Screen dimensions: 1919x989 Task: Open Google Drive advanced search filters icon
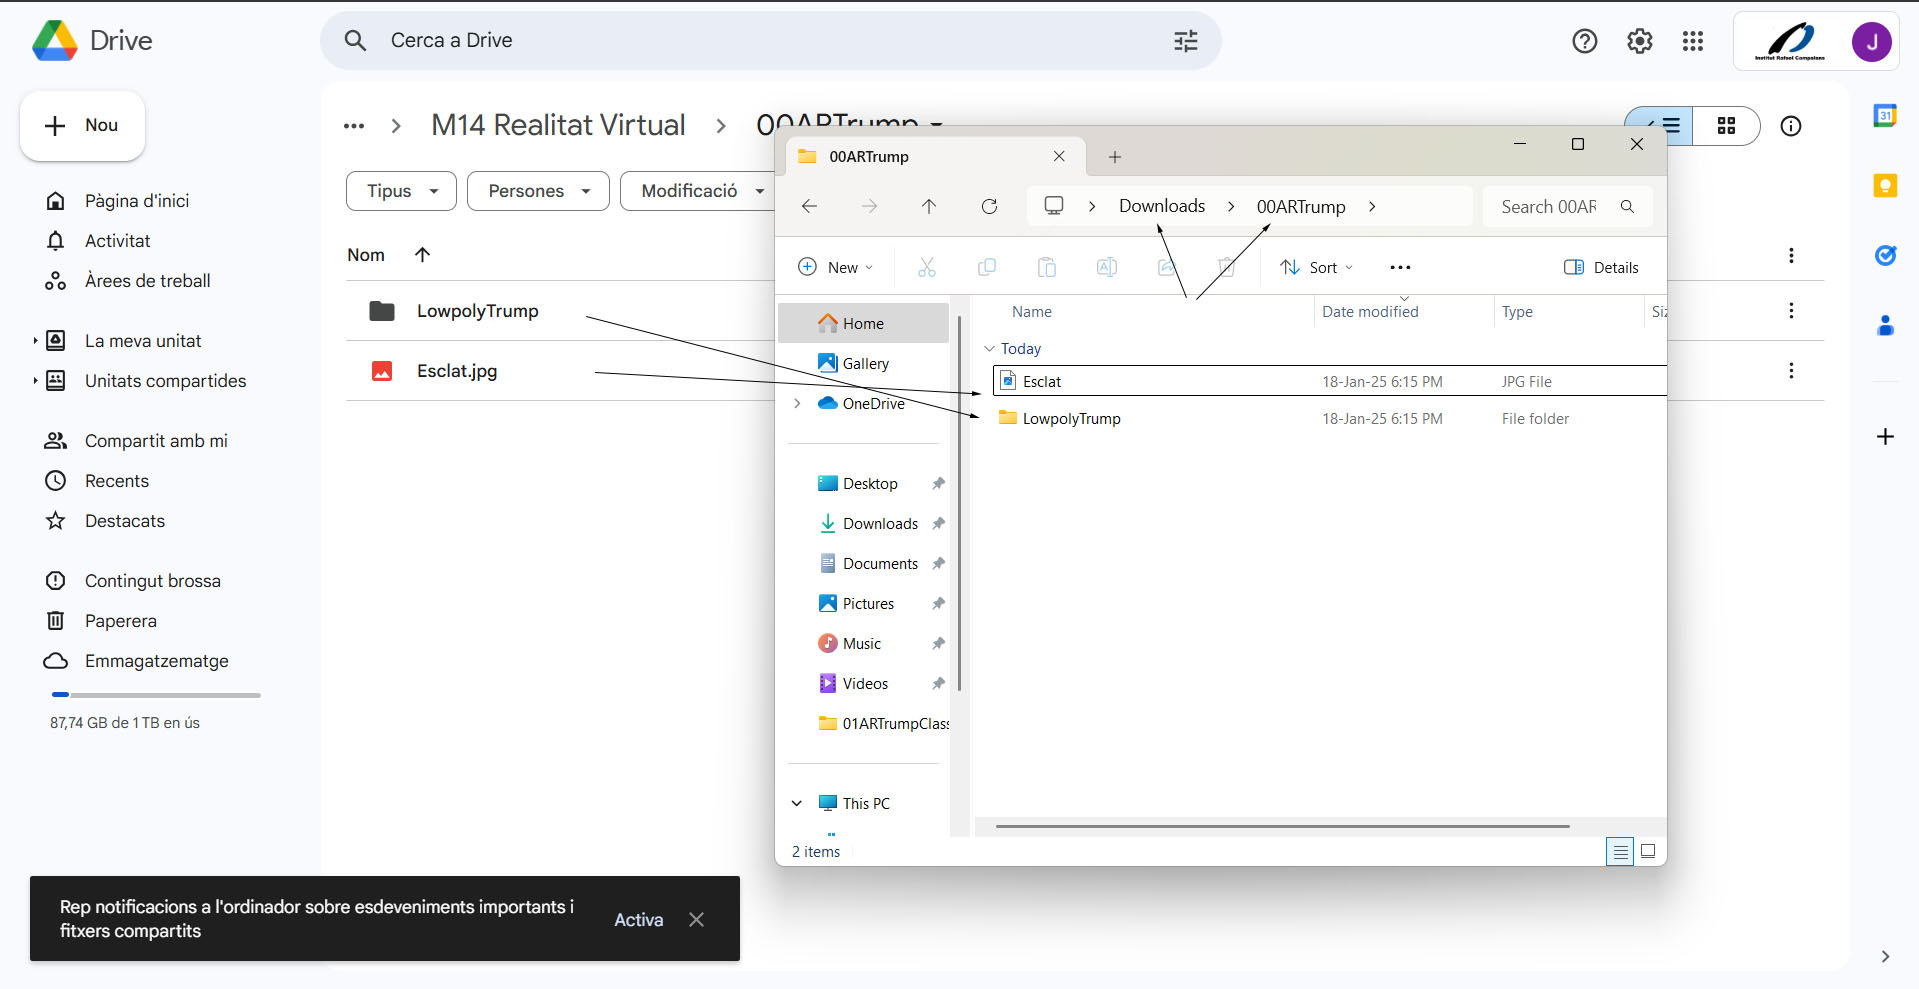coord(1185,41)
